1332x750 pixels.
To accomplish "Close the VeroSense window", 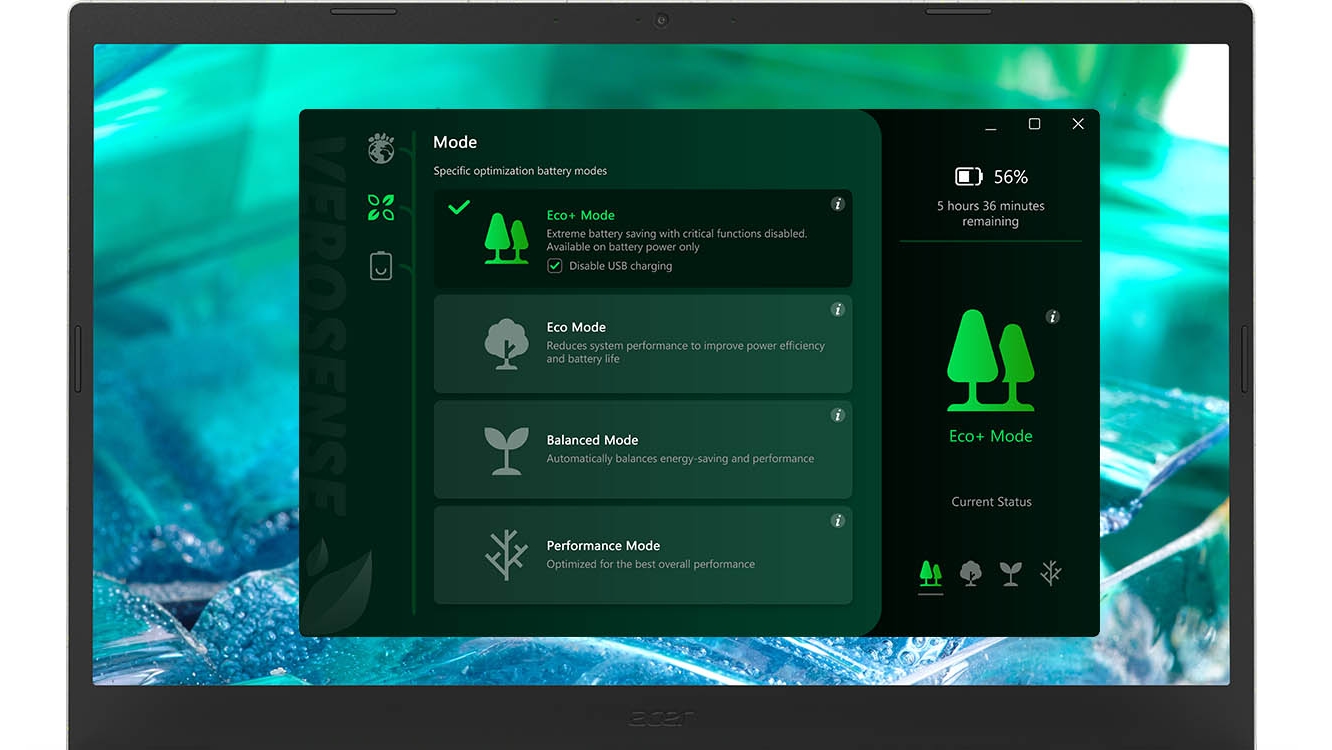I will (x=1078, y=124).
